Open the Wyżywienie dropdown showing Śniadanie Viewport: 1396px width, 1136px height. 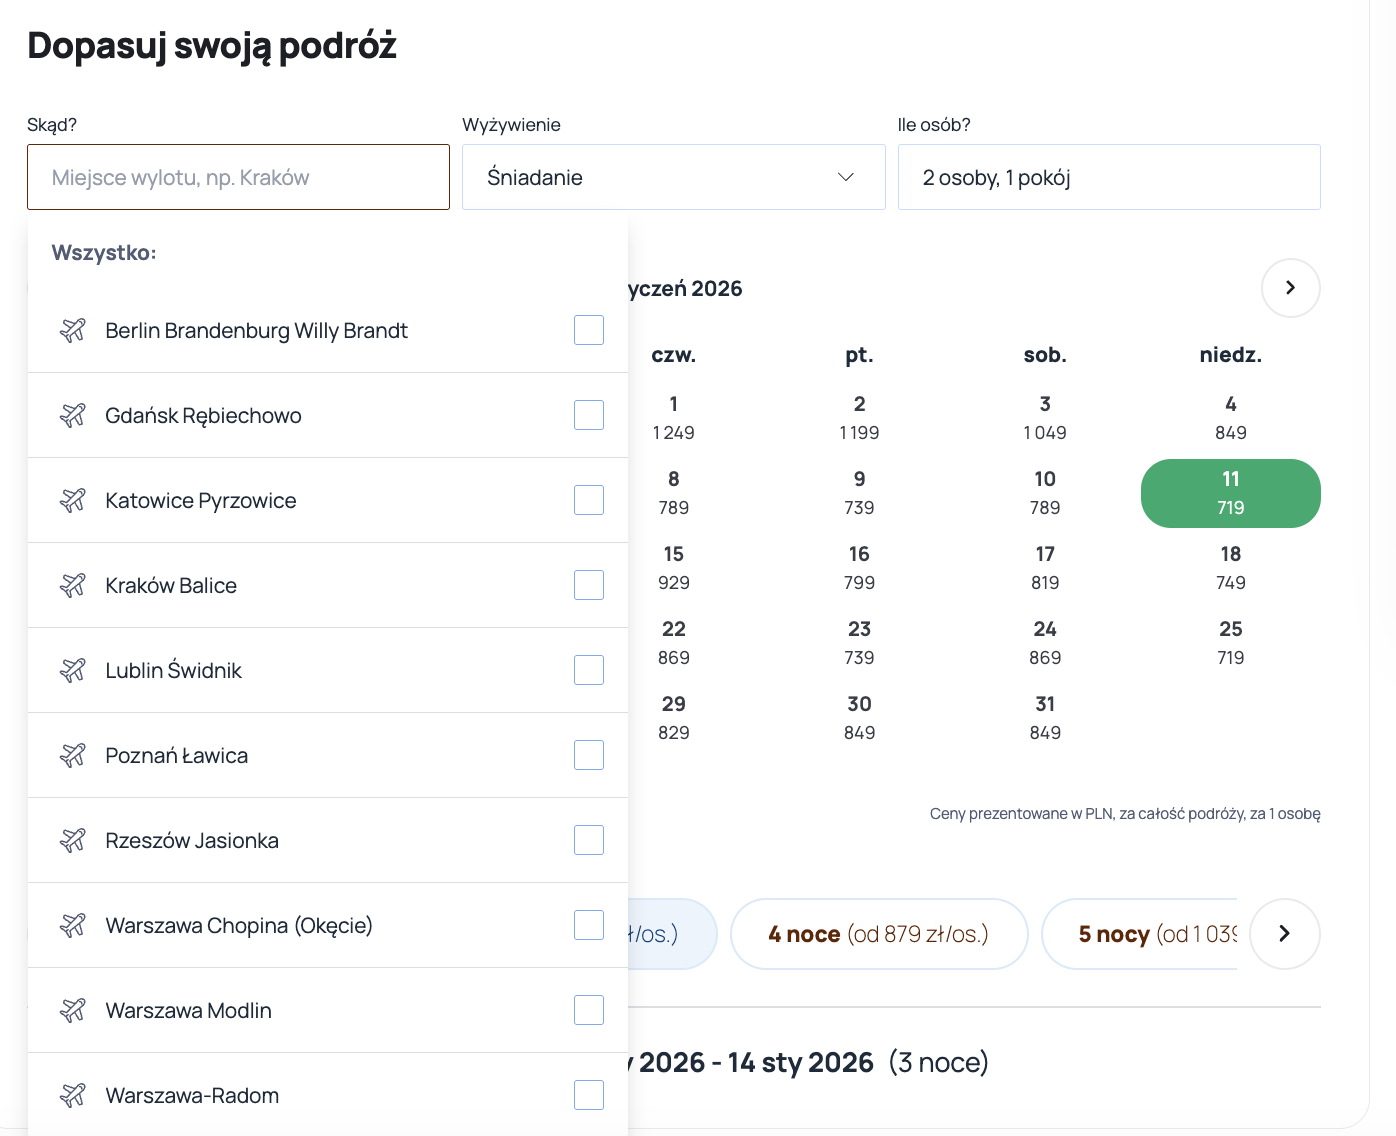[673, 177]
